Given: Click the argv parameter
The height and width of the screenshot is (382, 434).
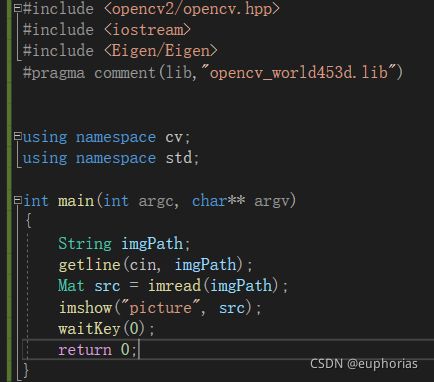Looking at the screenshot, I should tap(272, 202).
